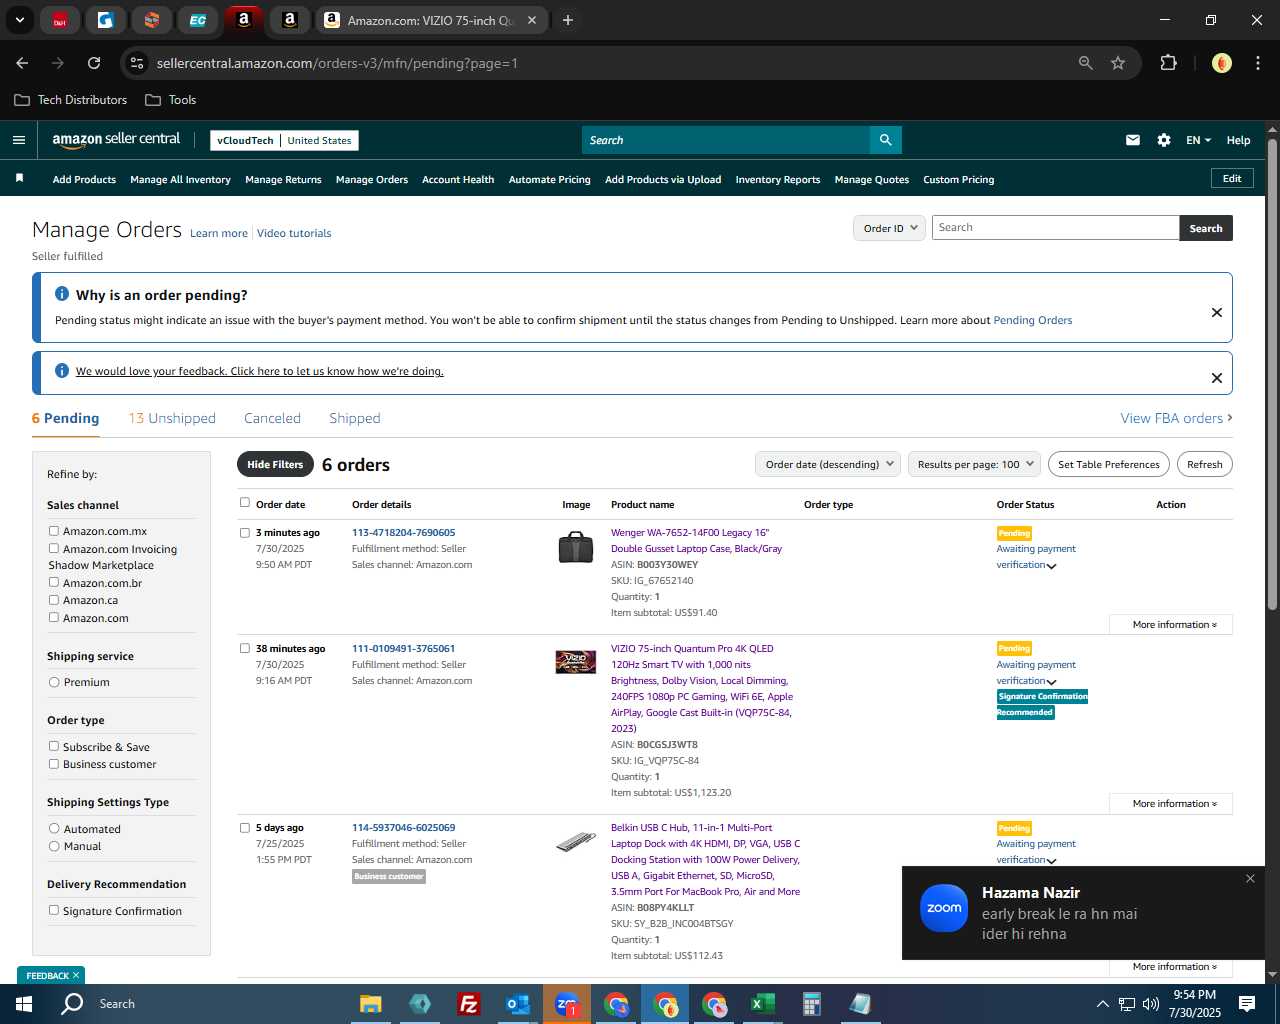
Task: Select order 113-4718204-7690605 checkbox
Action: point(245,533)
